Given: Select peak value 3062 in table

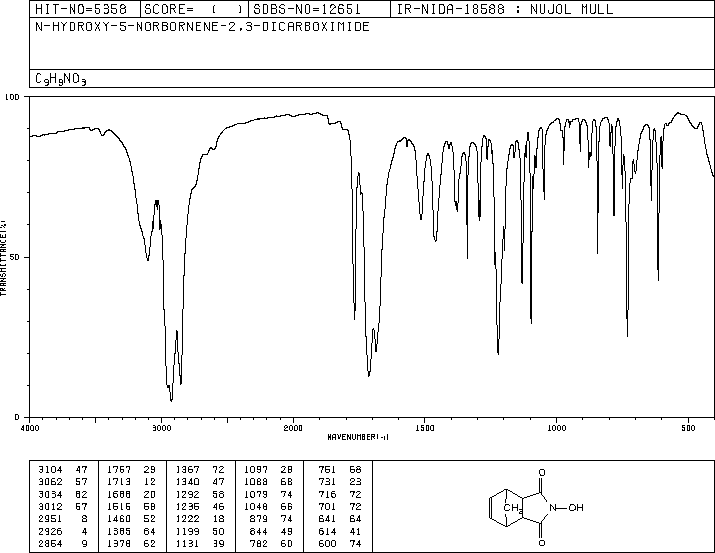Looking at the screenshot, I should pyautogui.click(x=50, y=482).
